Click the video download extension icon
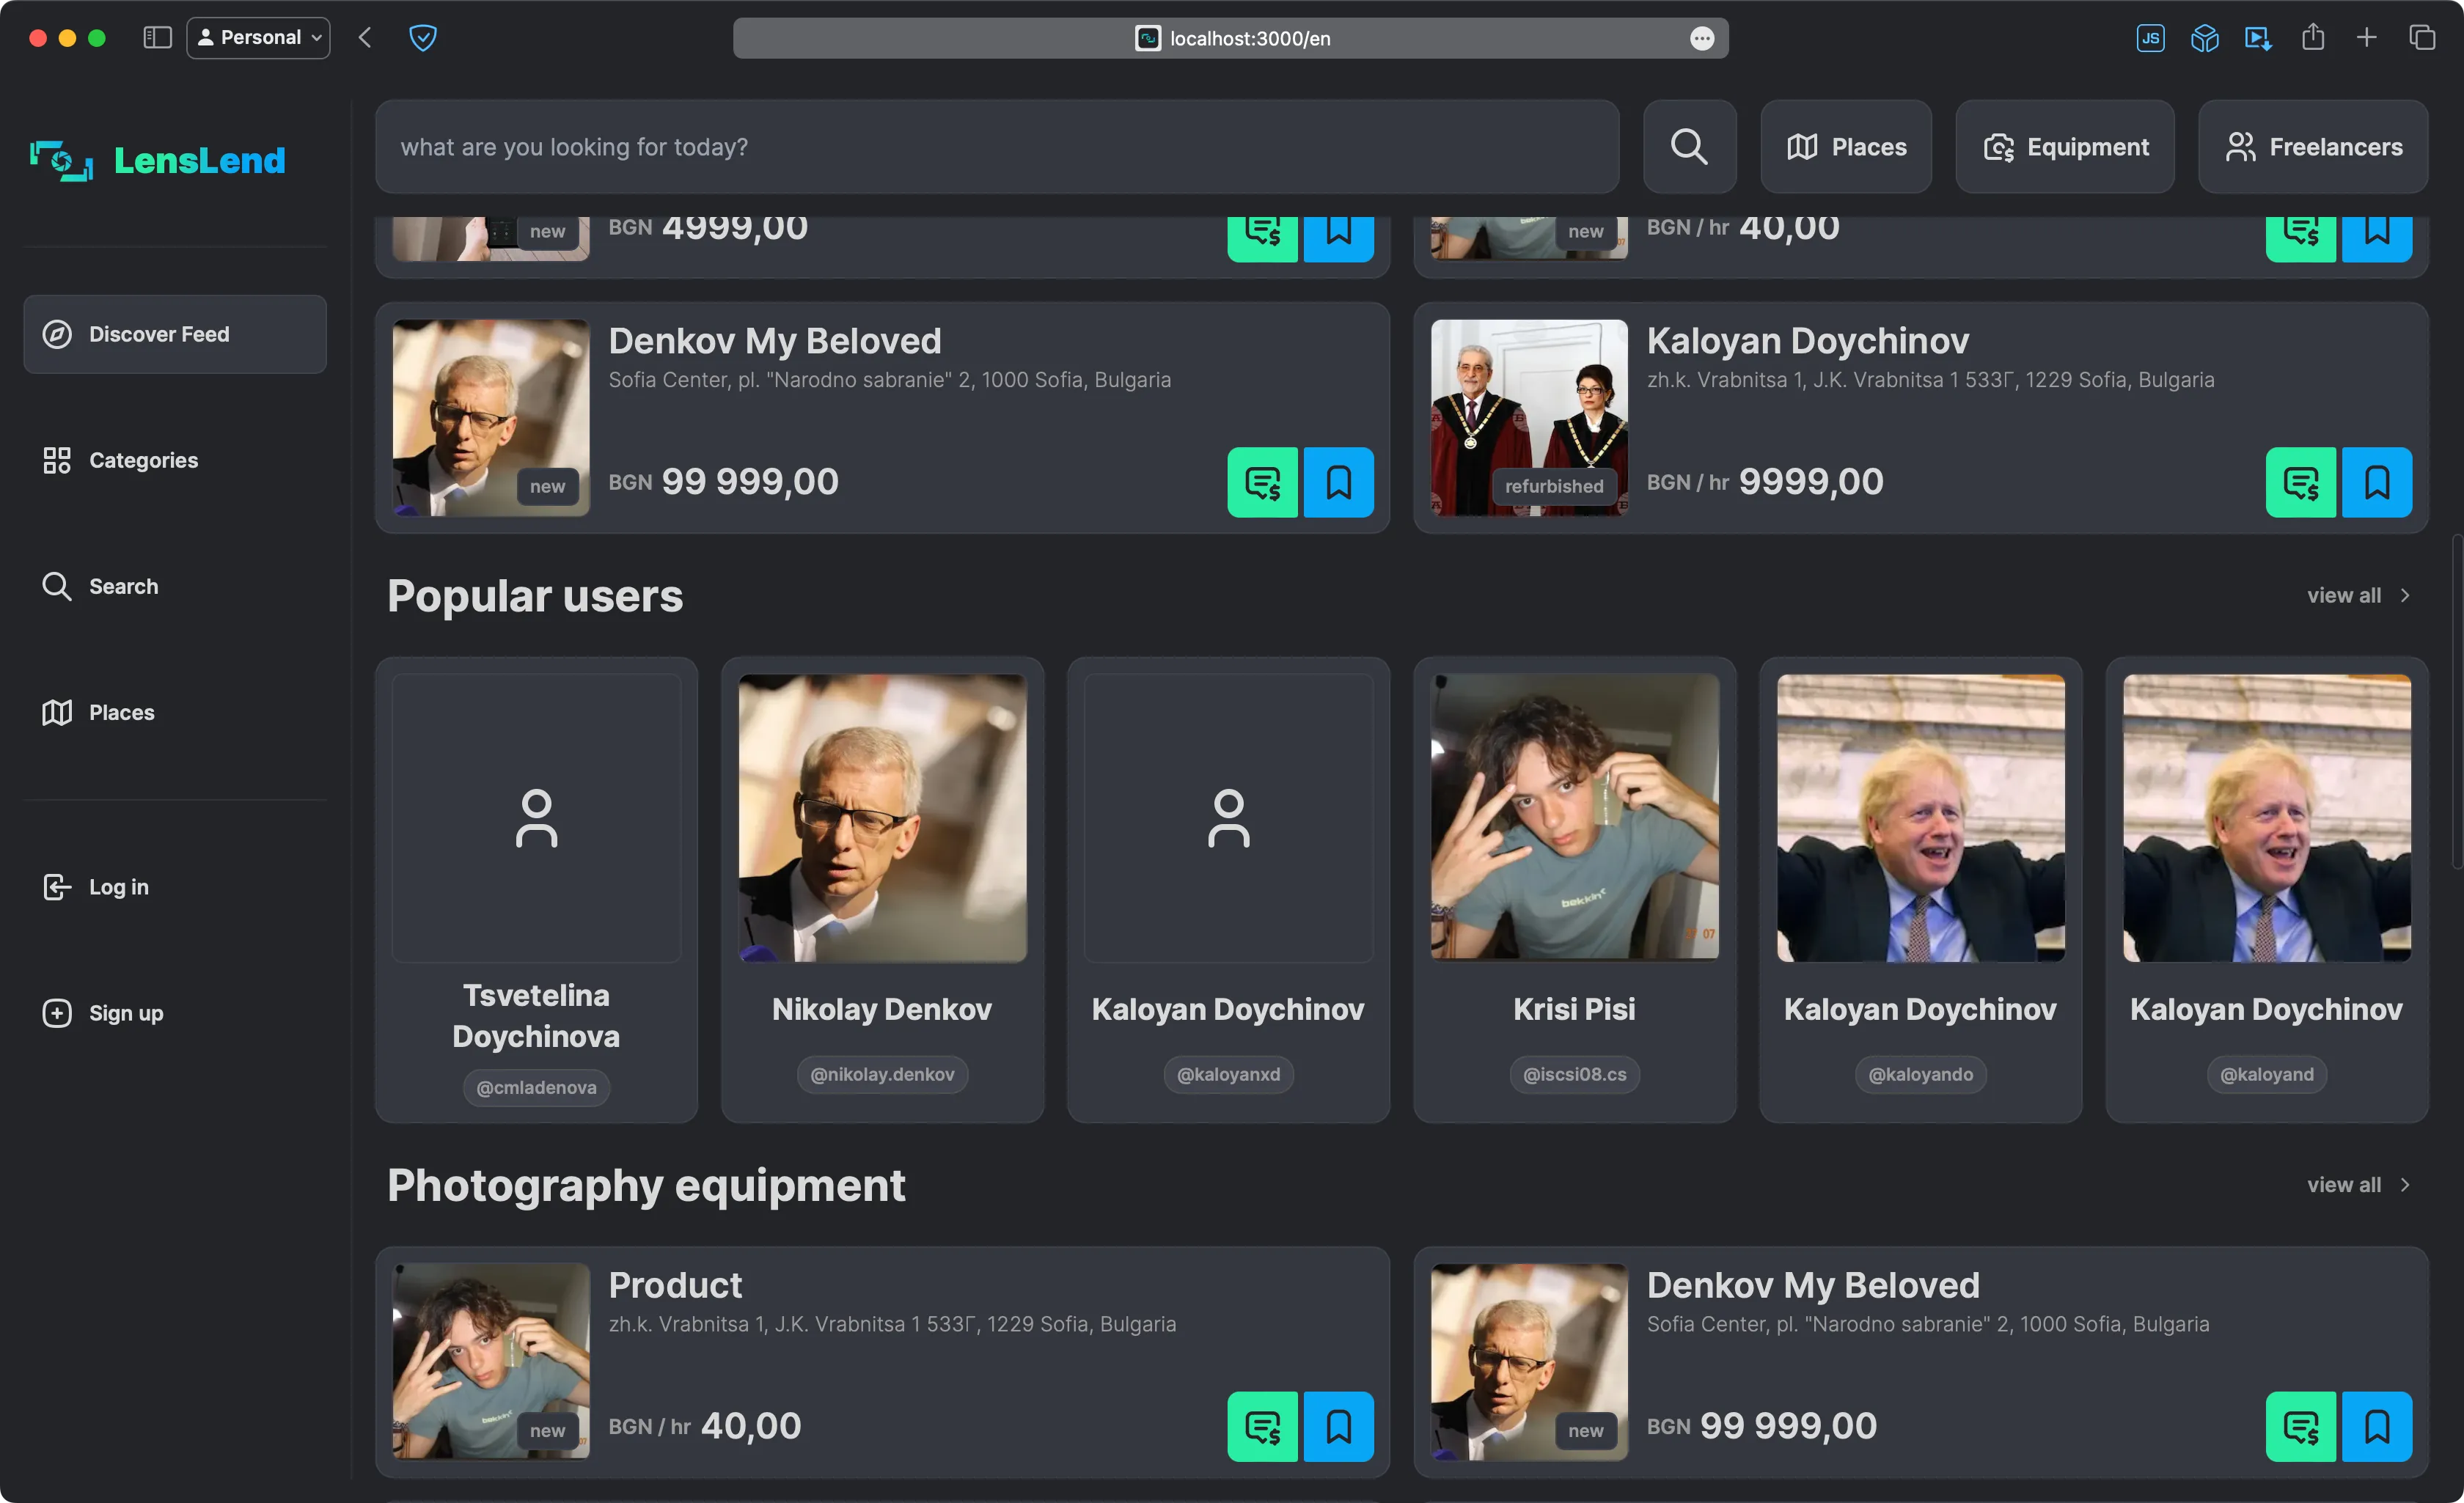Screen dimensions: 2464x1503 2258,38
